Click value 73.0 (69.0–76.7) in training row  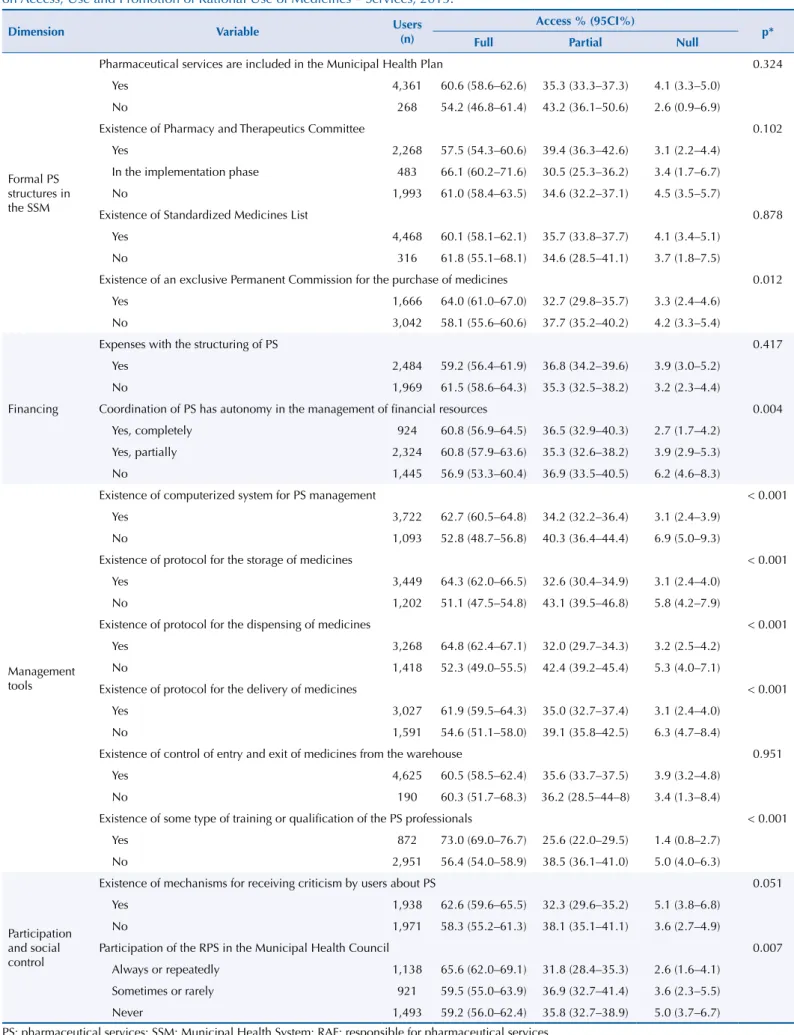point(484,840)
